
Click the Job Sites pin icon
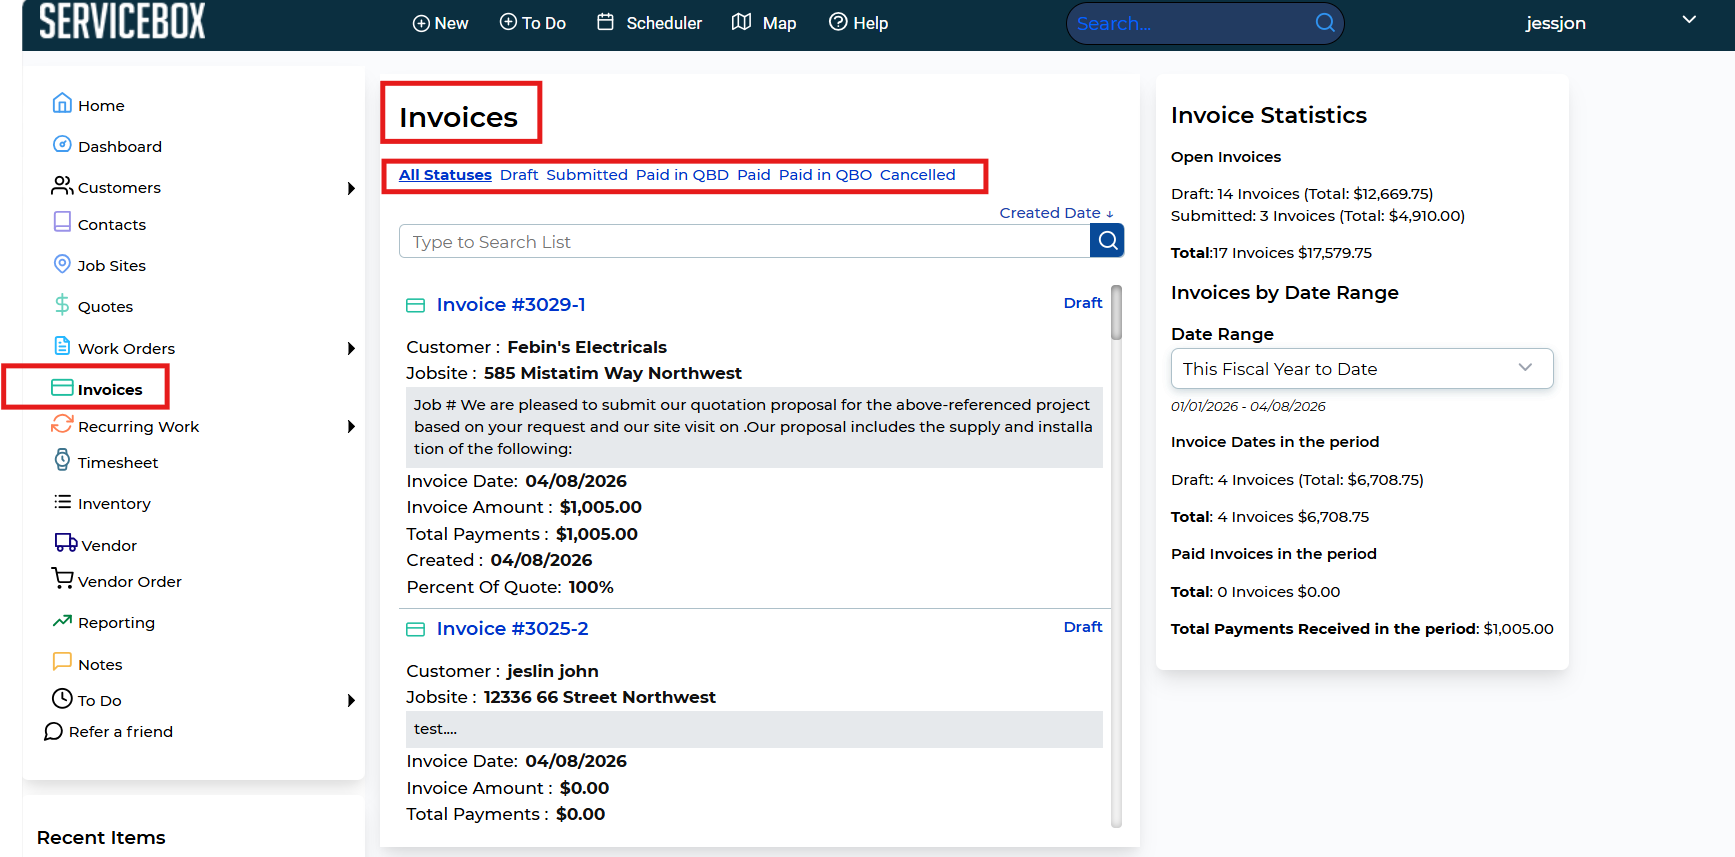pyautogui.click(x=62, y=264)
